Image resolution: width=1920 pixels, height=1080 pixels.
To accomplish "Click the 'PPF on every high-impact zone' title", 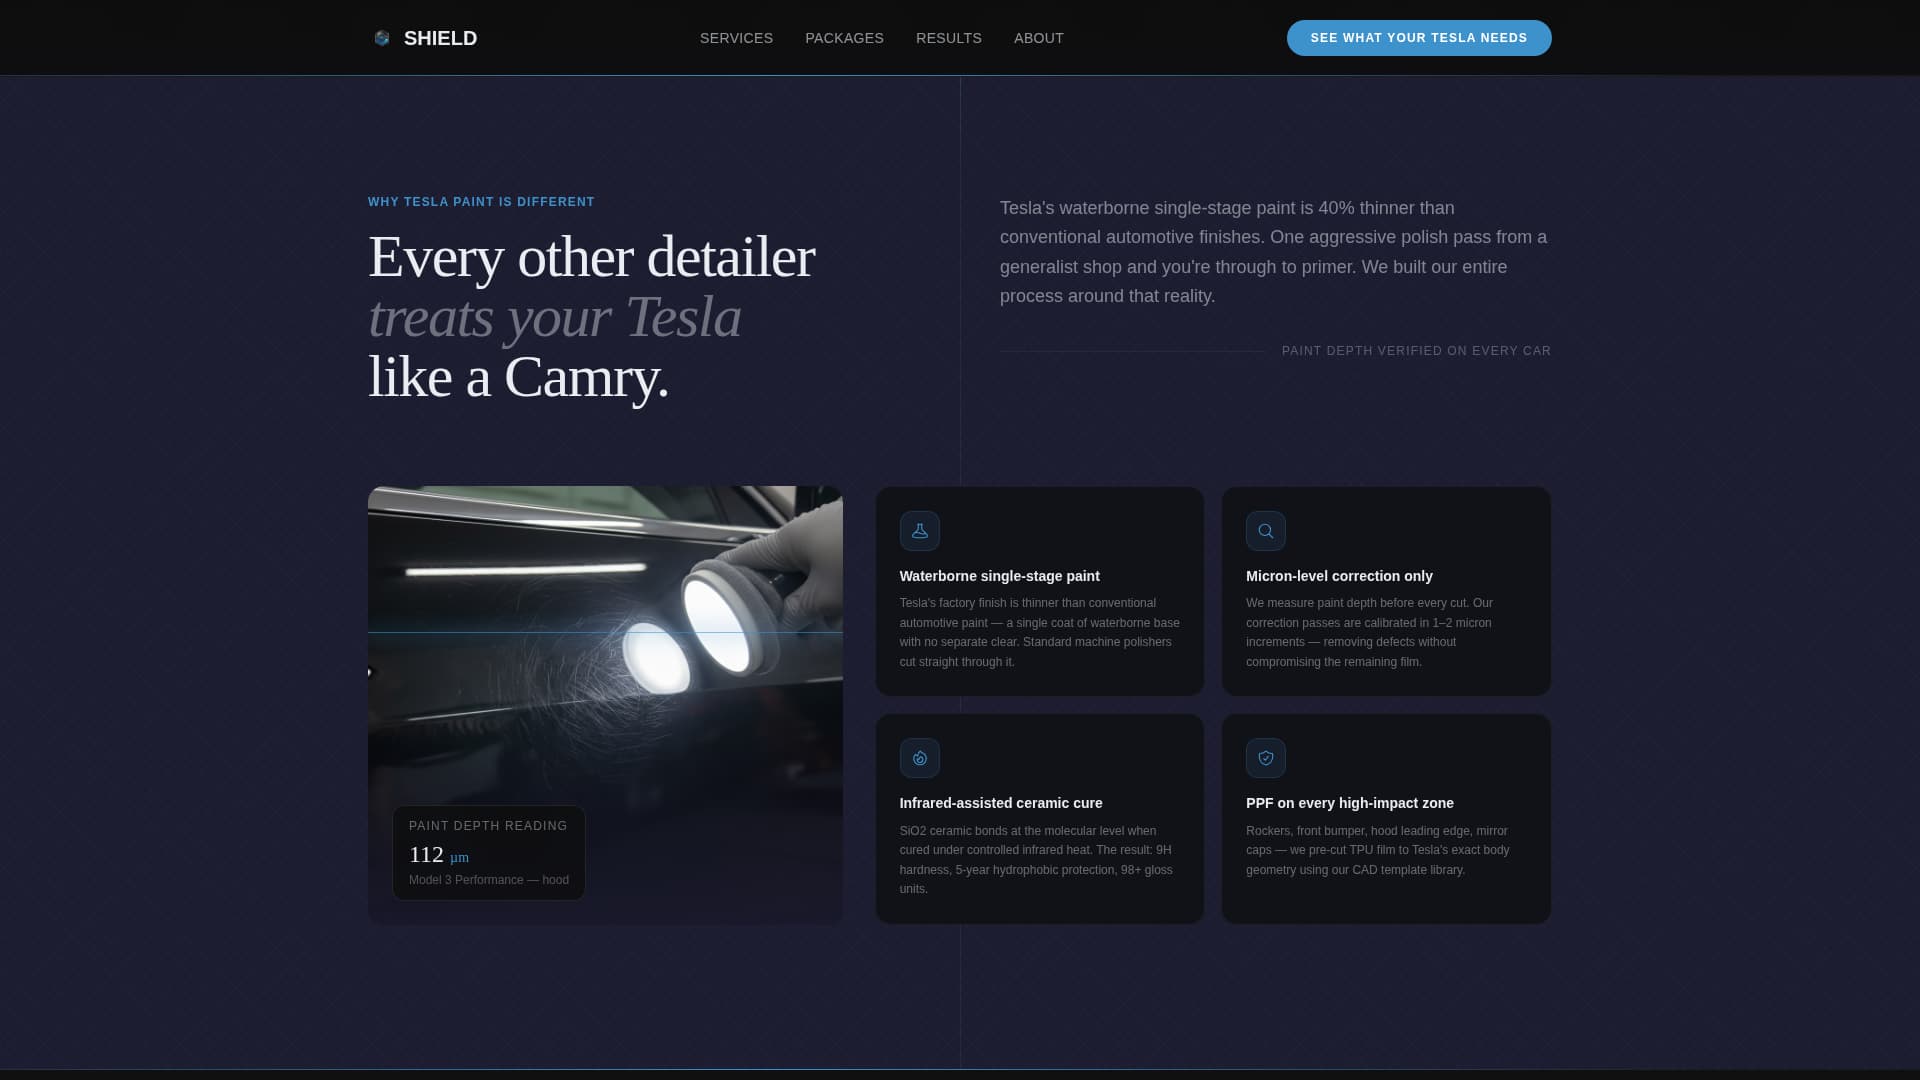I will point(1349,803).
